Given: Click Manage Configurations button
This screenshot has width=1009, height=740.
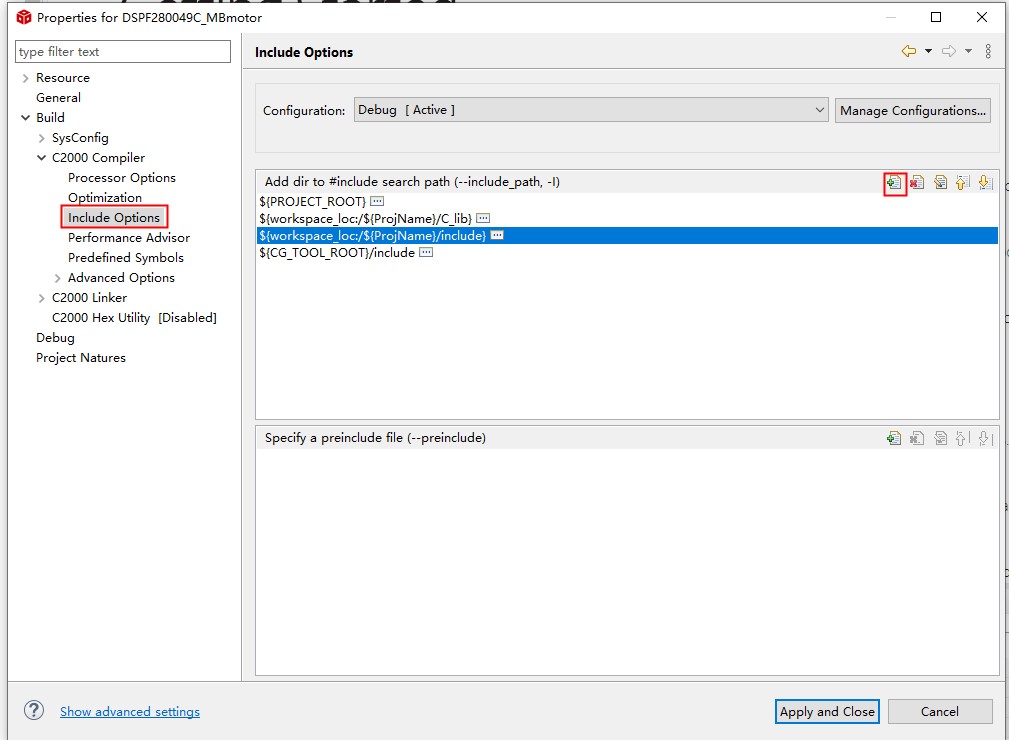Looking at the screenshot, I should [912, 111].
